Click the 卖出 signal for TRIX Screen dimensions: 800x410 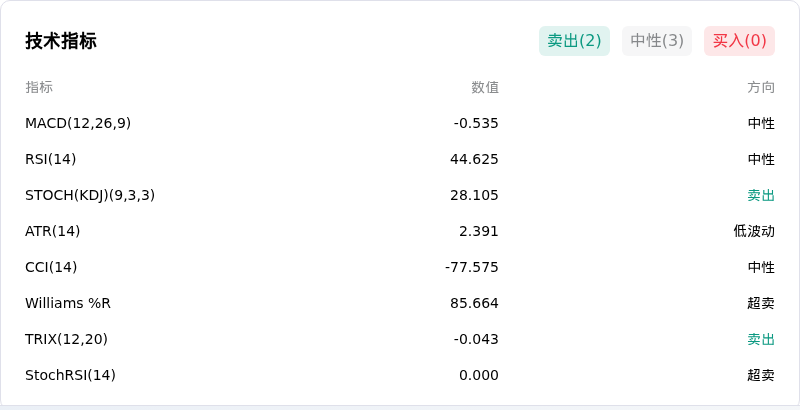(761, 339)
